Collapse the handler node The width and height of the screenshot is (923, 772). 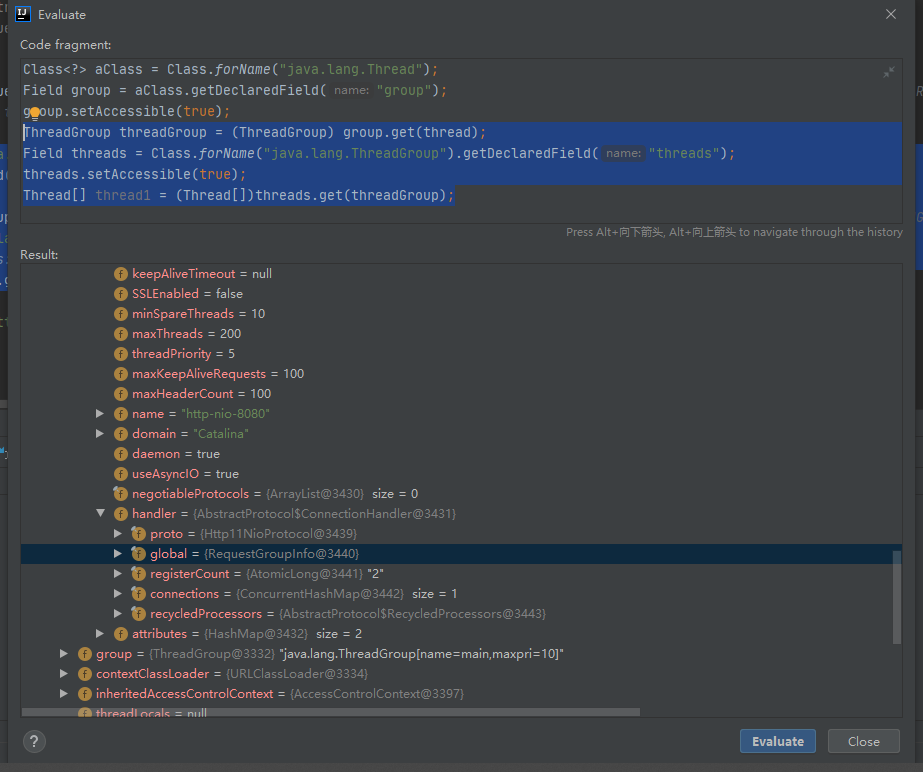coord(101,513)
